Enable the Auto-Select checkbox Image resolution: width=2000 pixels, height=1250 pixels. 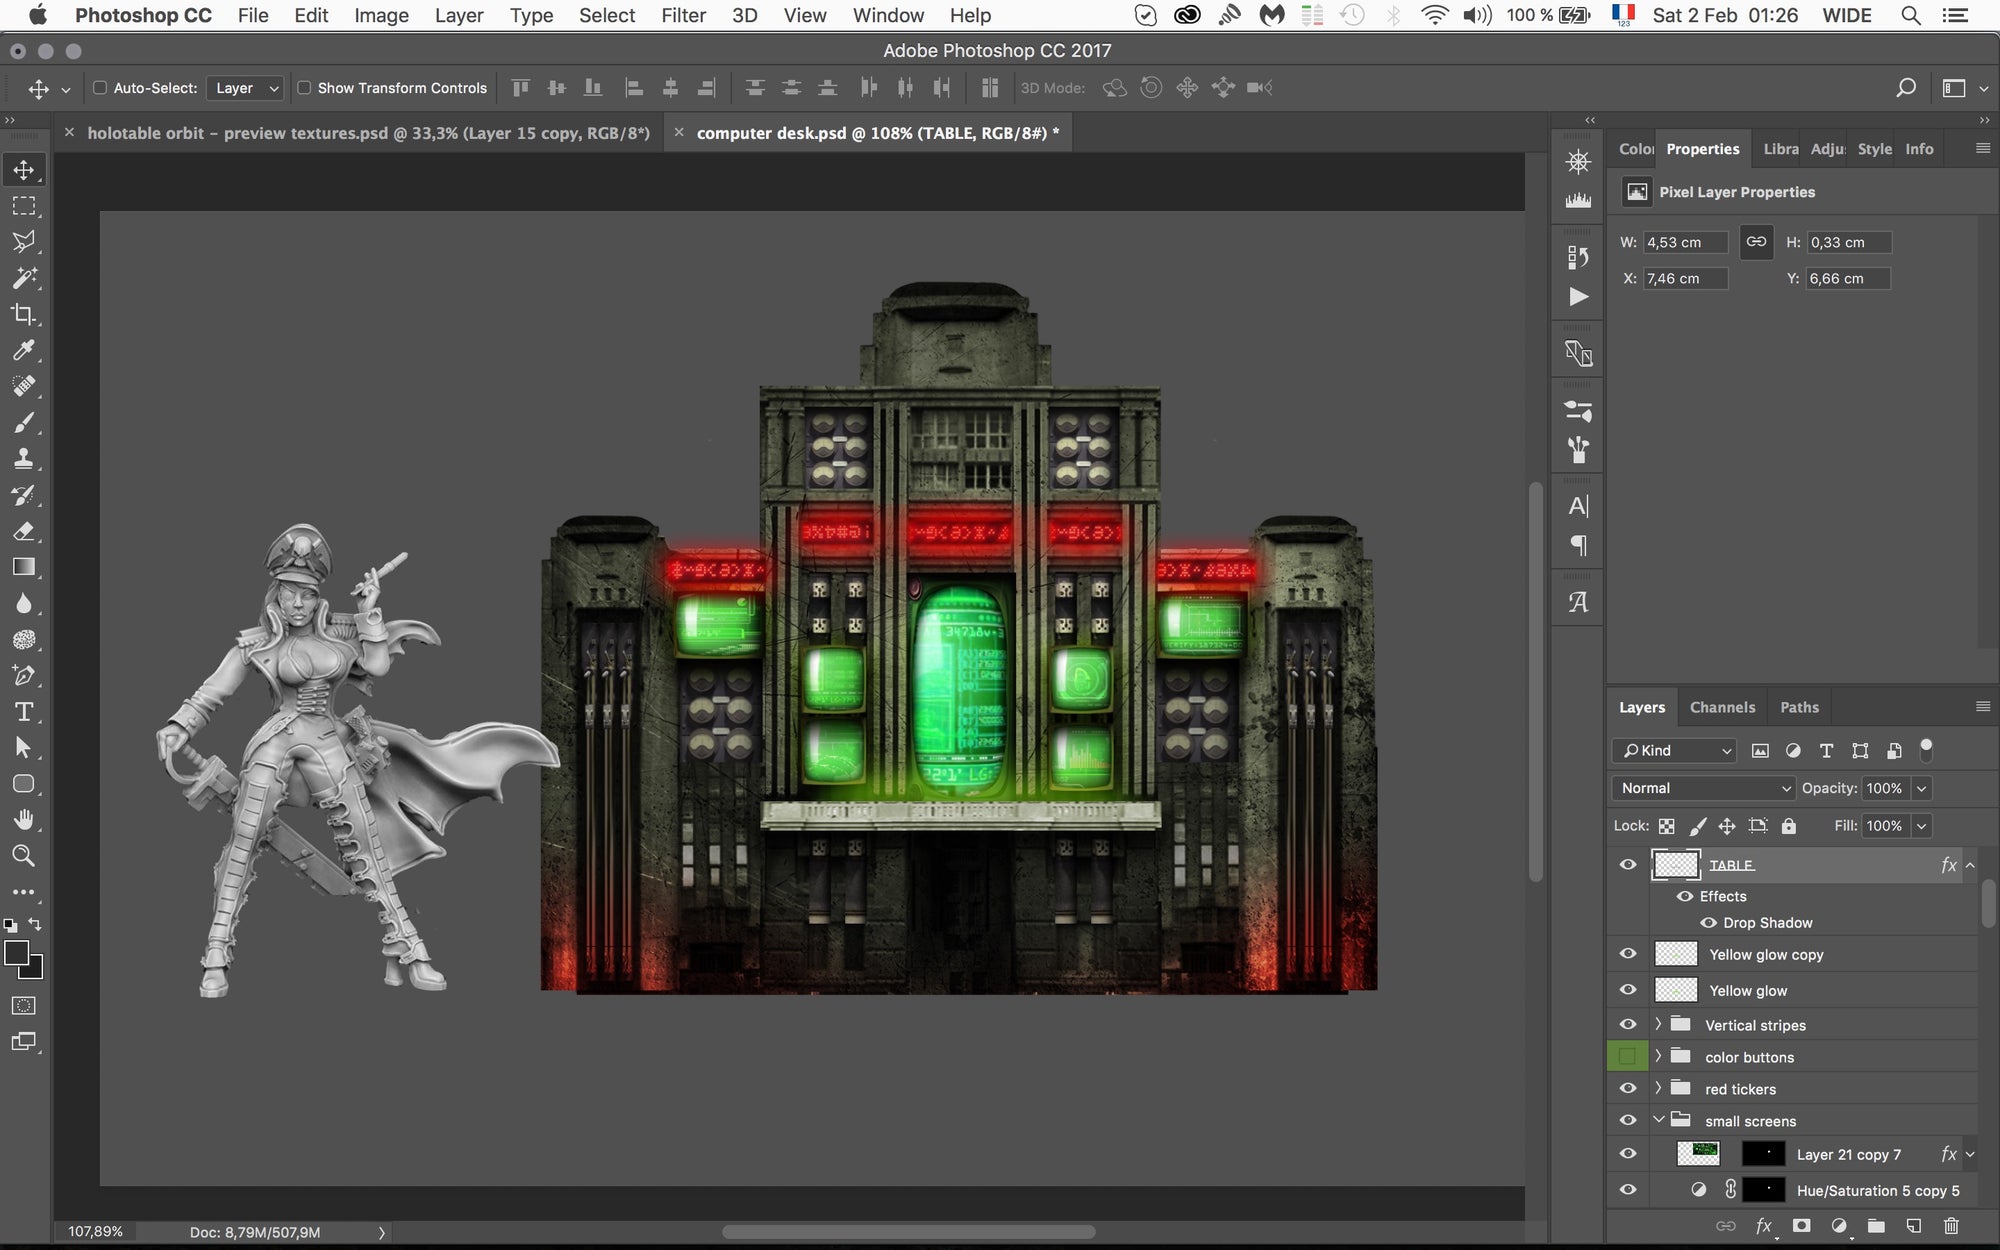100,88
